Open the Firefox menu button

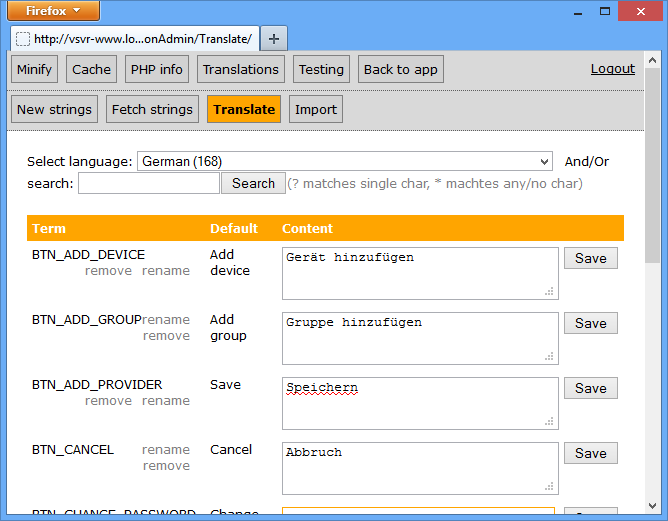[53, 11]
